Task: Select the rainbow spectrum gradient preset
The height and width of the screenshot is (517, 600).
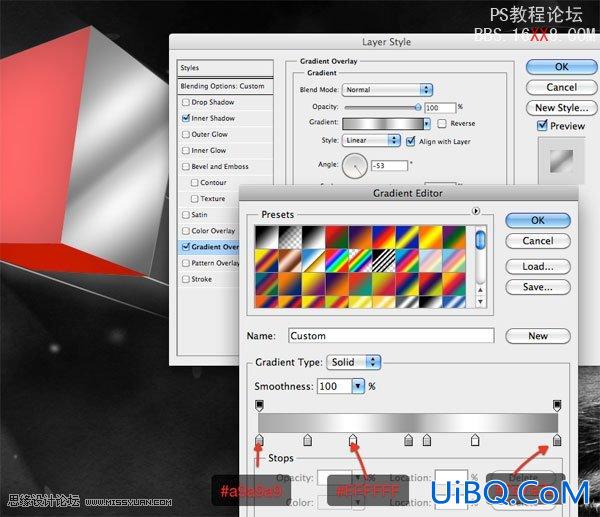Action: [x=337, y=261]
